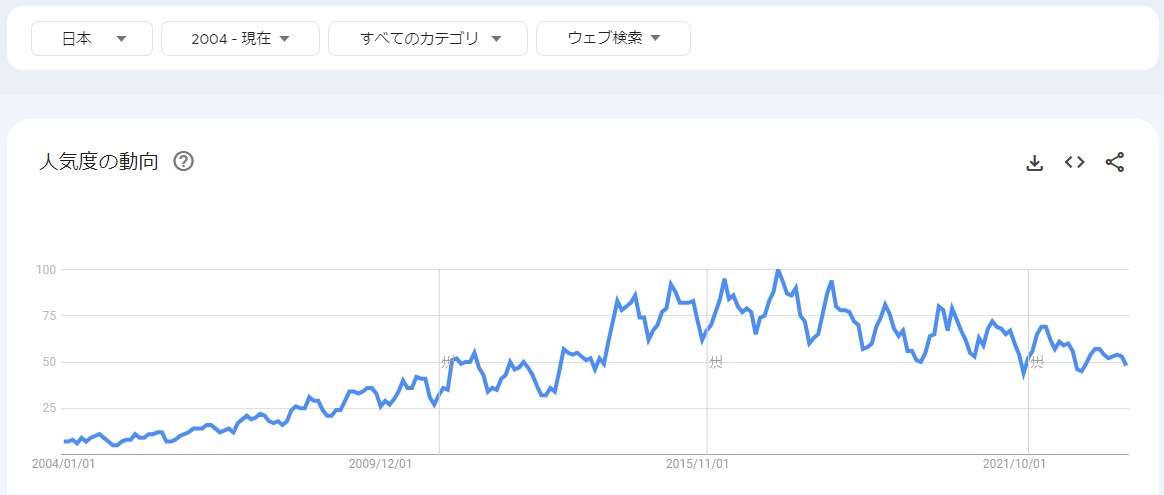
Task: Click the 2015/11/01 x-axis label
Action: (698, 464)
